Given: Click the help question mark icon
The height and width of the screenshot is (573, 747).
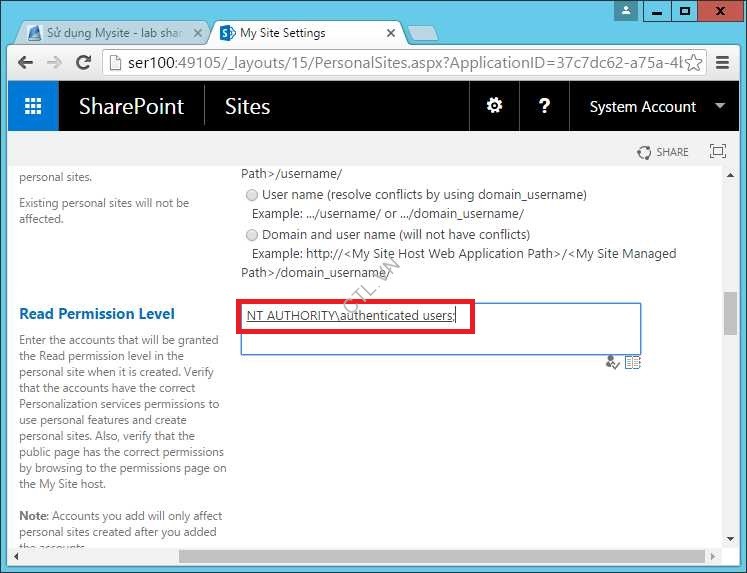Looking at the screenshot, I should click(544, 106).
